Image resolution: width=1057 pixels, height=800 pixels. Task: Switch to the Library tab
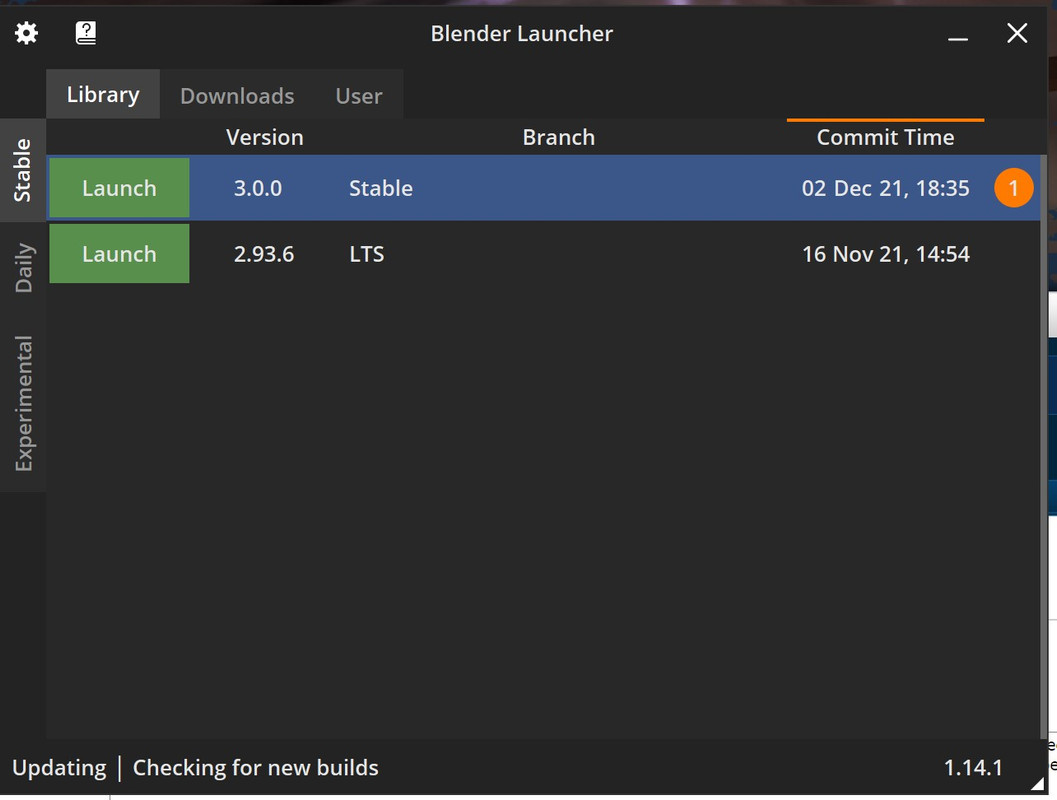pos(103,94)
